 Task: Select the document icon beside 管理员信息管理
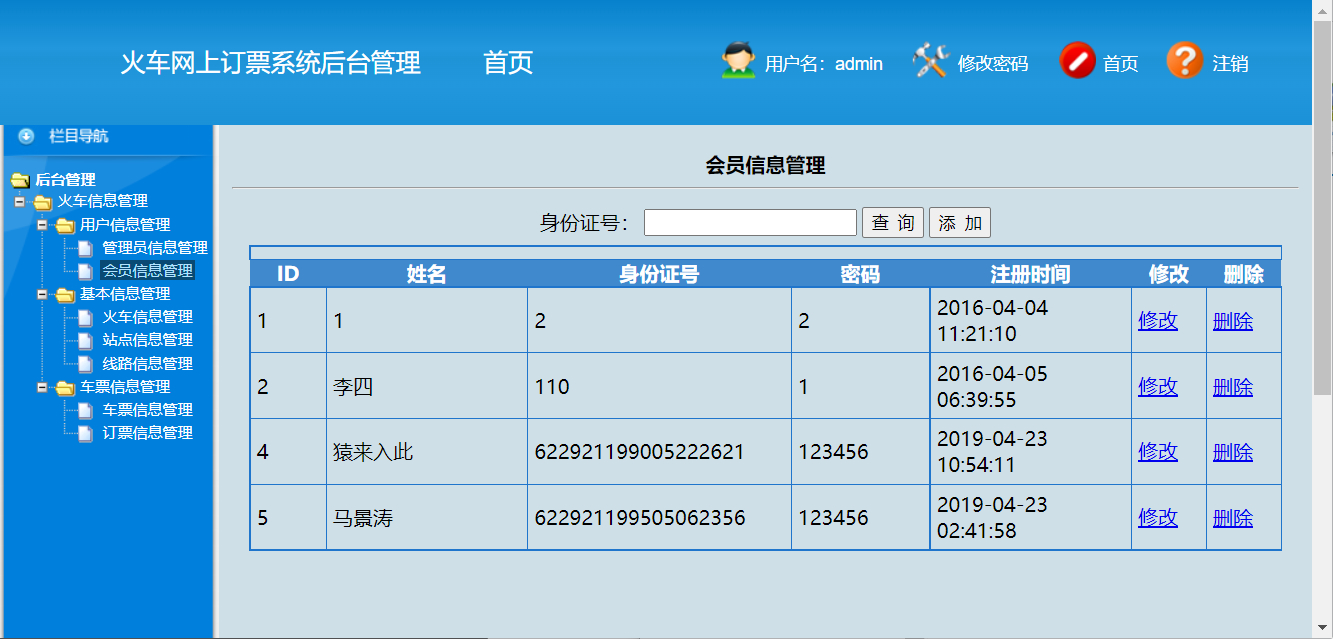coord(85,247)
